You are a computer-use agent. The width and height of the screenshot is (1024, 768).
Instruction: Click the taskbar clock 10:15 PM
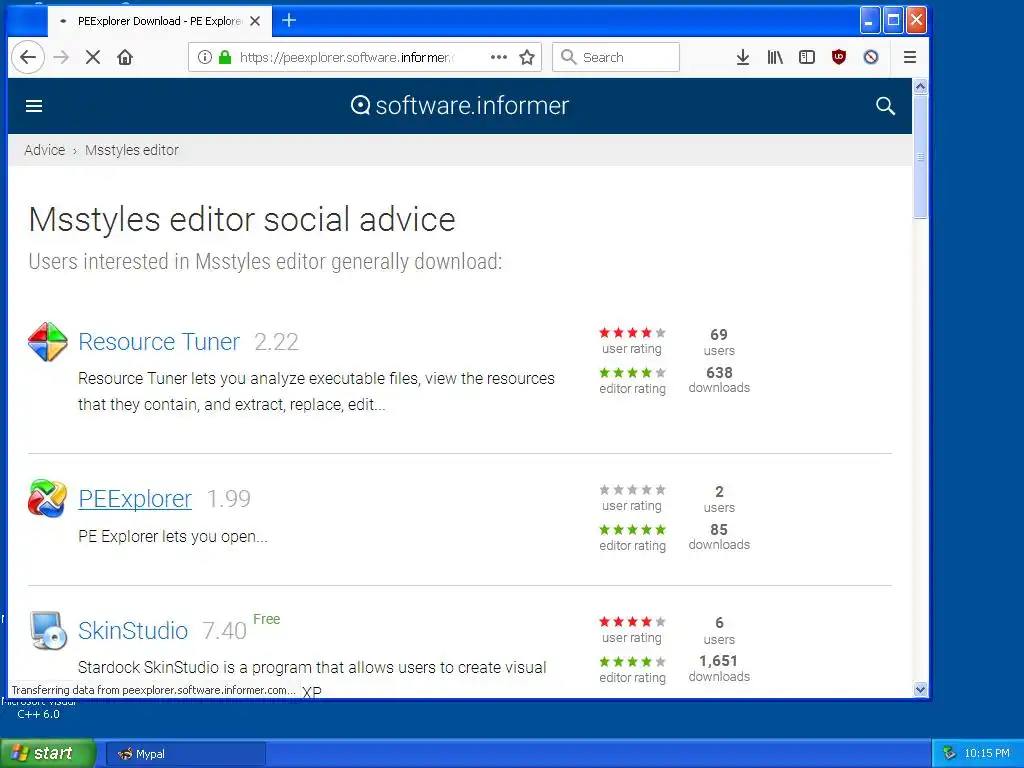[987, 754]
